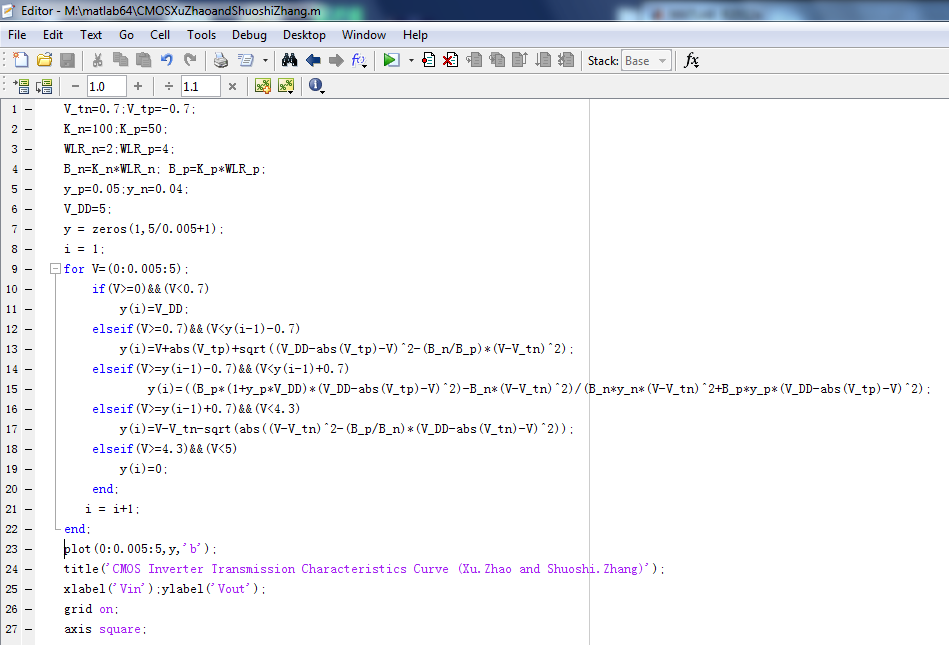Run the script with the green Run arrow
The image size is (949, 645).
pos(391,60)
